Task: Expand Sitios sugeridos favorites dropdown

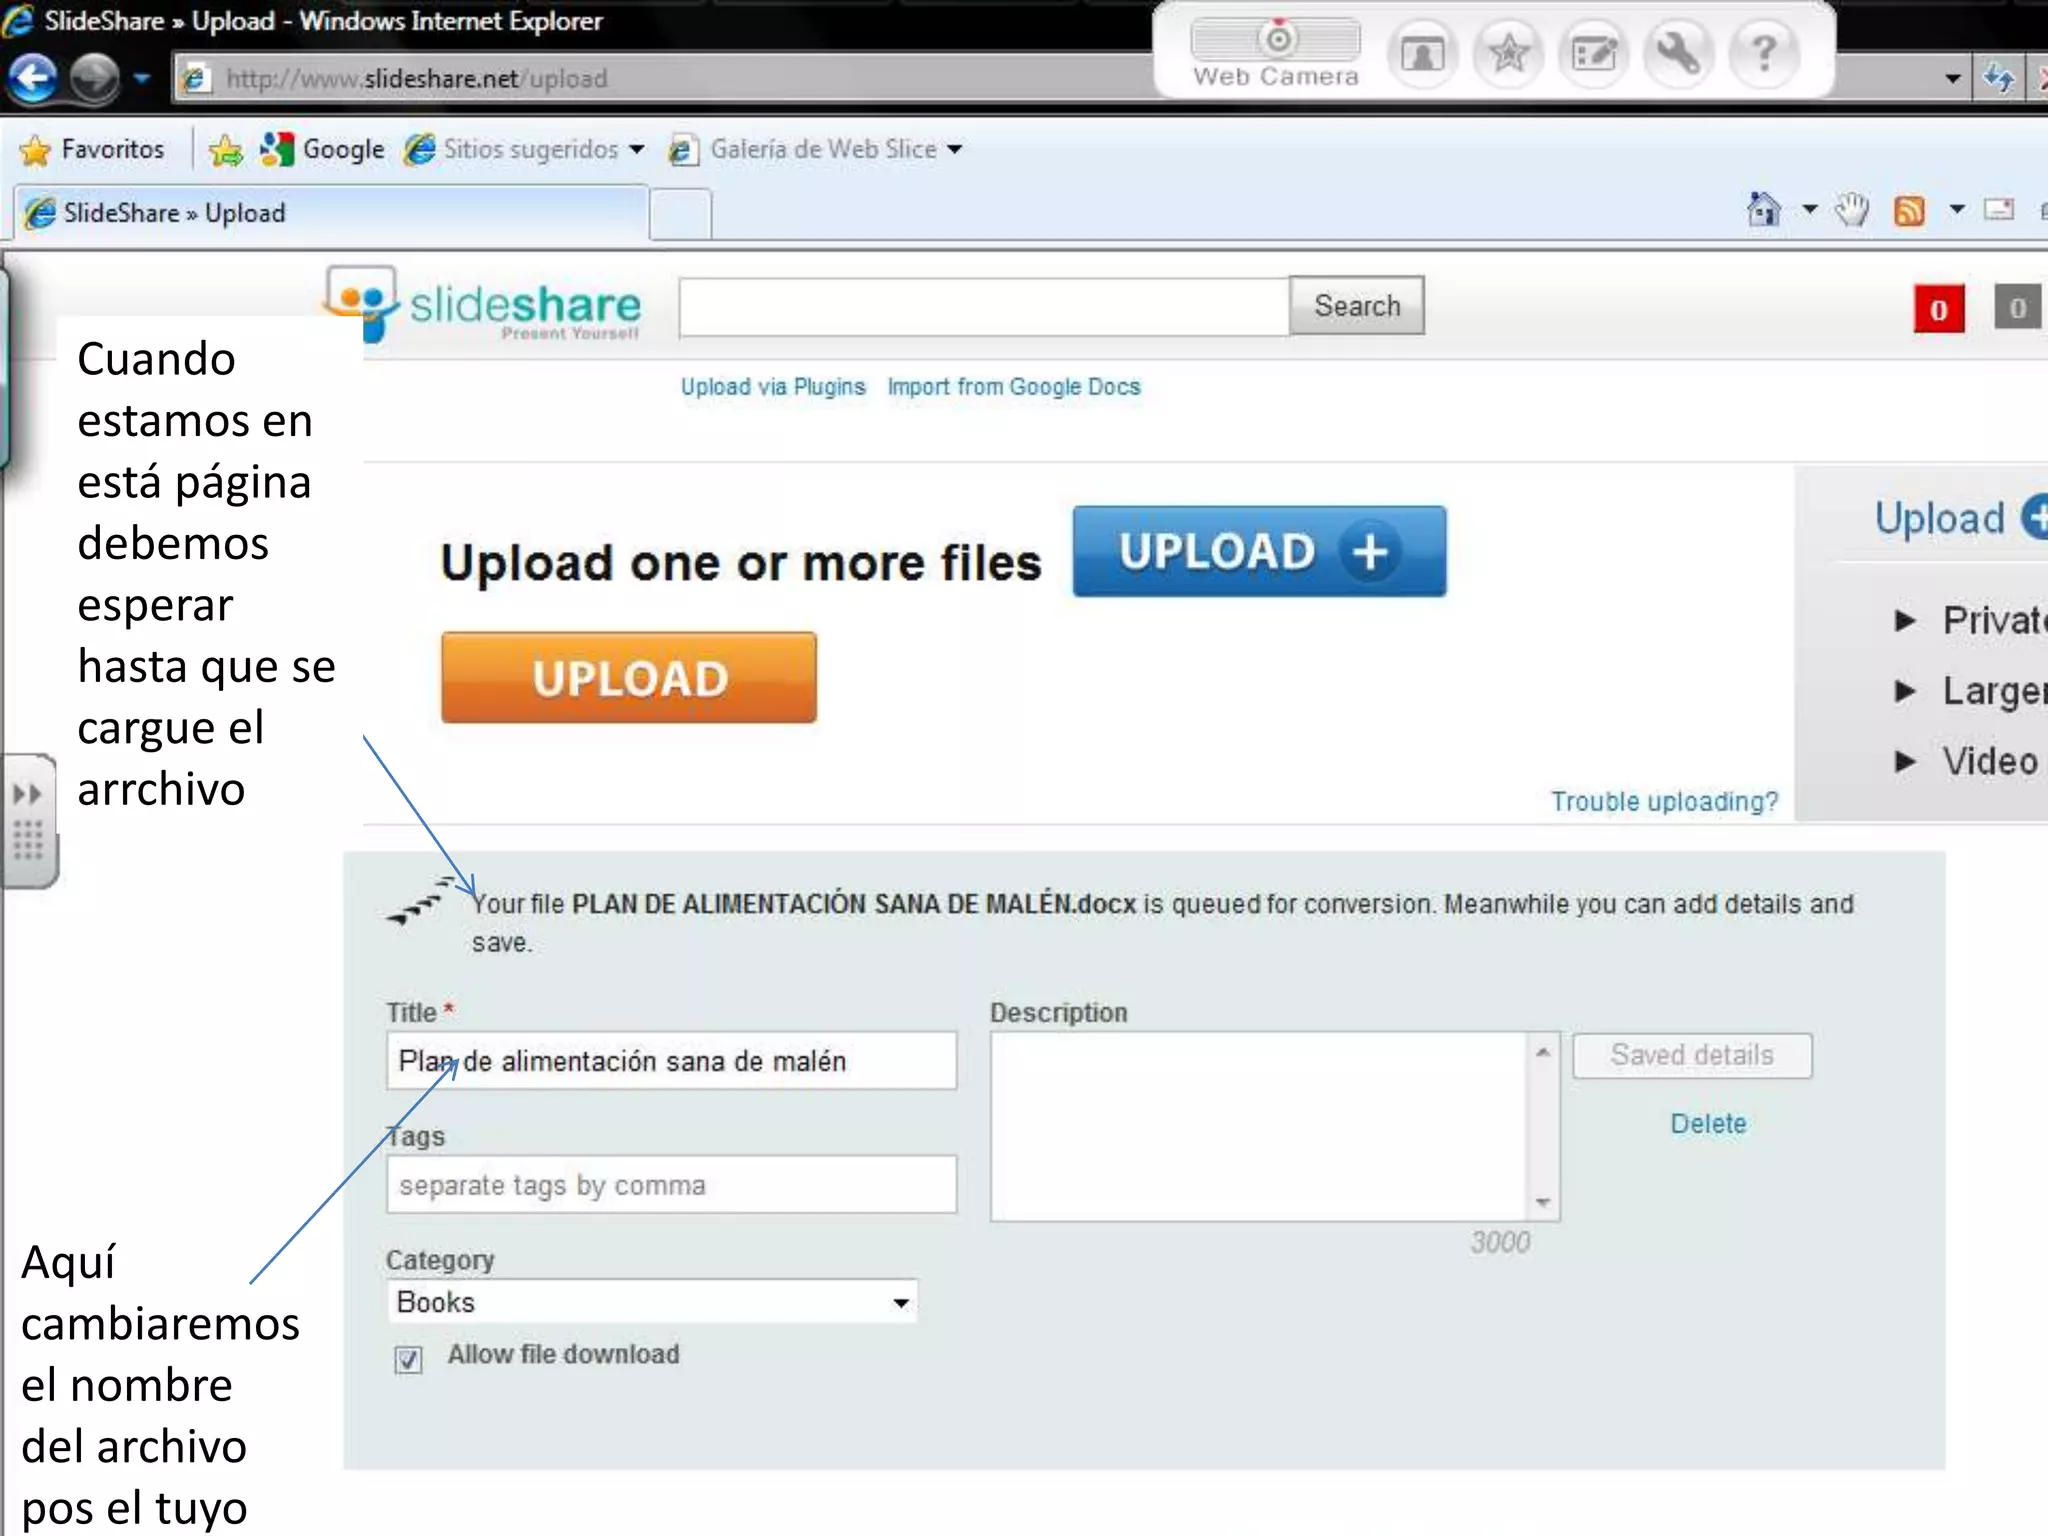Action: point(637,150)
